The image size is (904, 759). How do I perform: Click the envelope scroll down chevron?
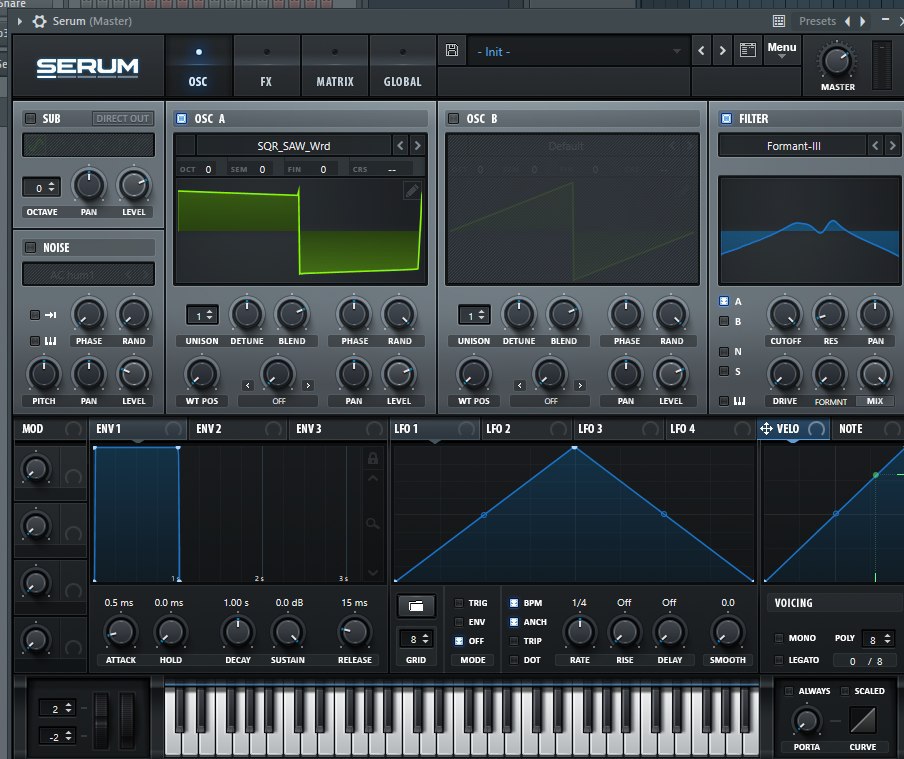pyautogui.click(x=373, y=573)
